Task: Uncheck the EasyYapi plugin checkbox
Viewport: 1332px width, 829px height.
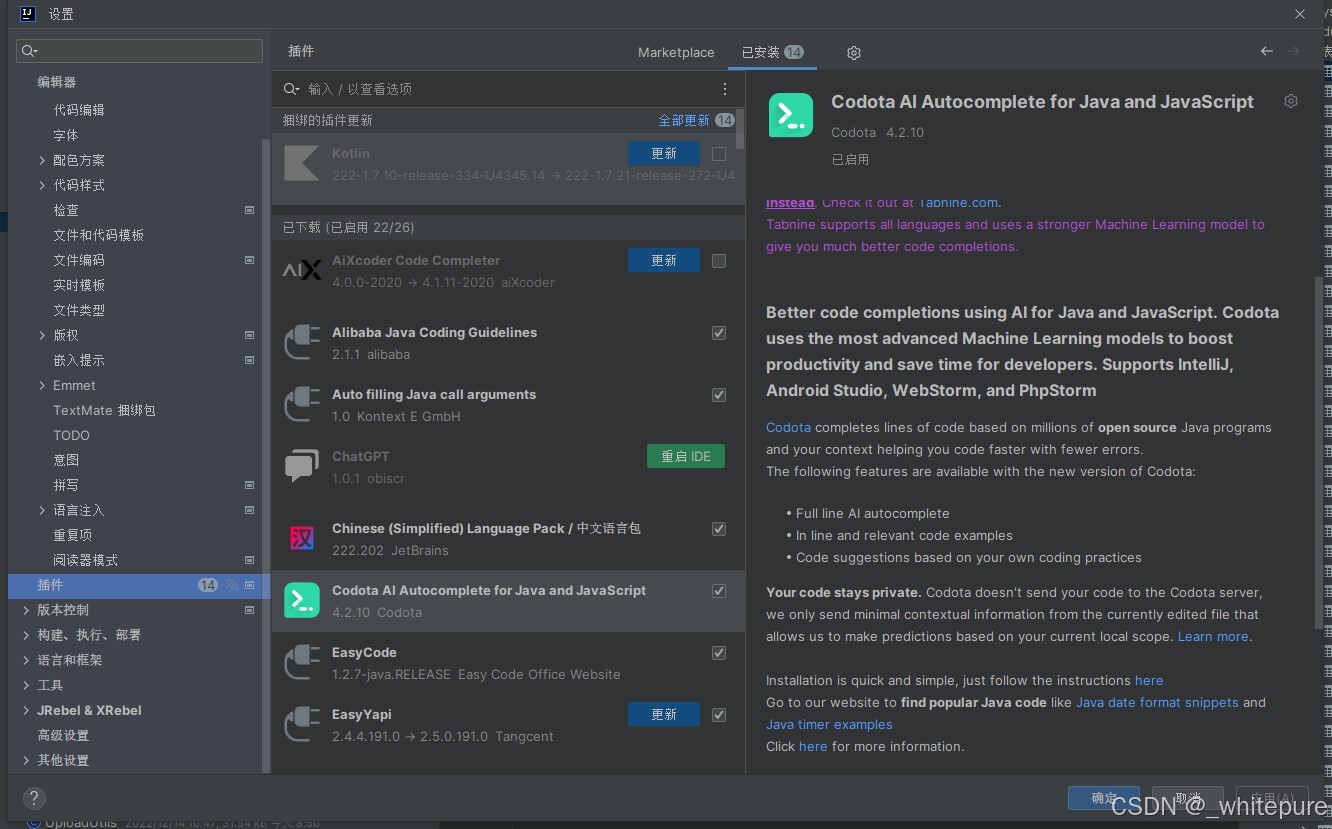Action: pyautogui.click(x=719, y=715)
